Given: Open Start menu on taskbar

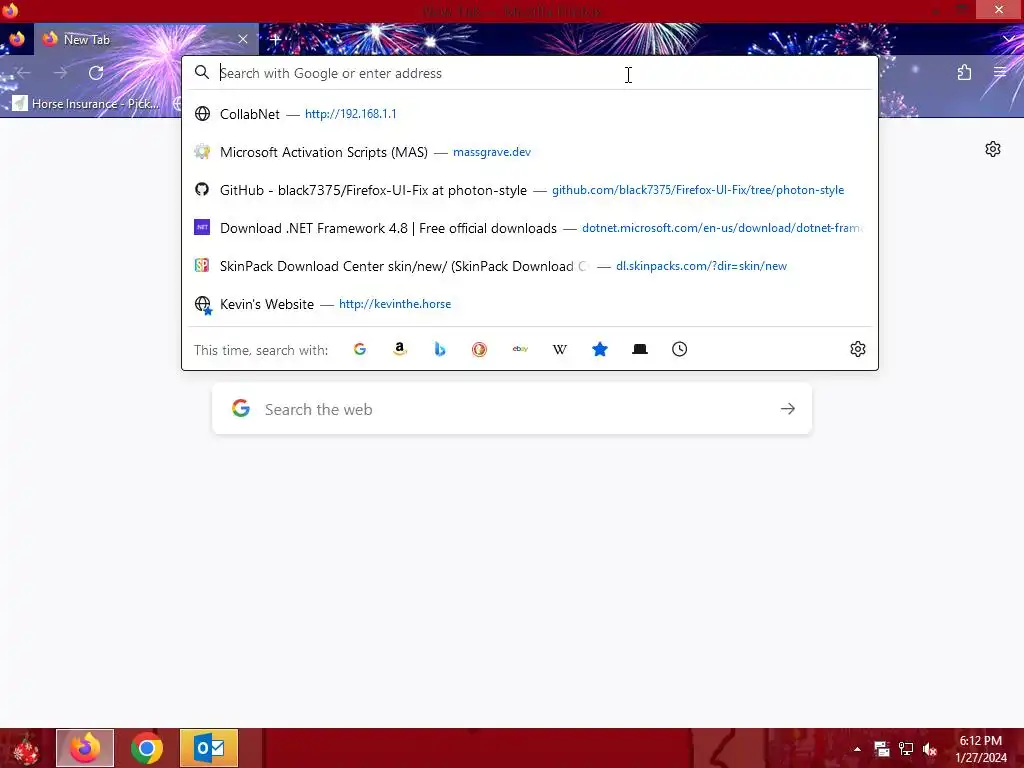Looking at the screenshot, I should point(26,748).
